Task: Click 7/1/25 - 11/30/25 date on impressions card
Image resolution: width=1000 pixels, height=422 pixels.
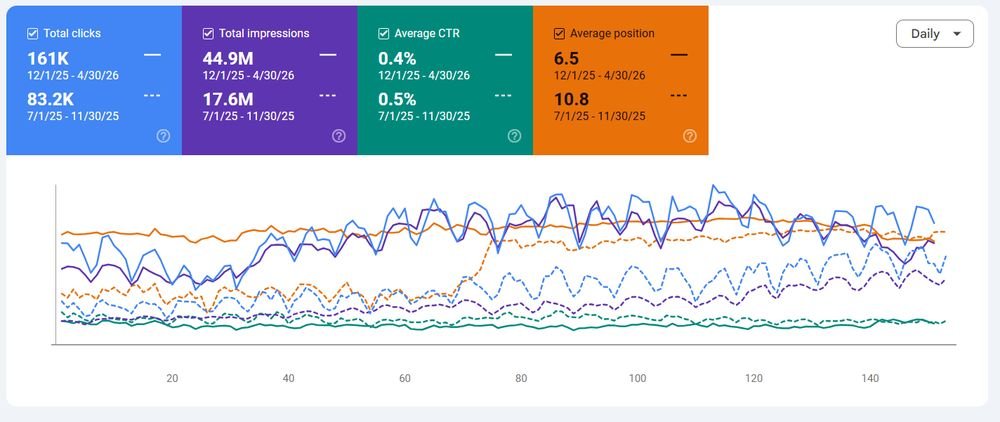Action: (x=249, y=117)
